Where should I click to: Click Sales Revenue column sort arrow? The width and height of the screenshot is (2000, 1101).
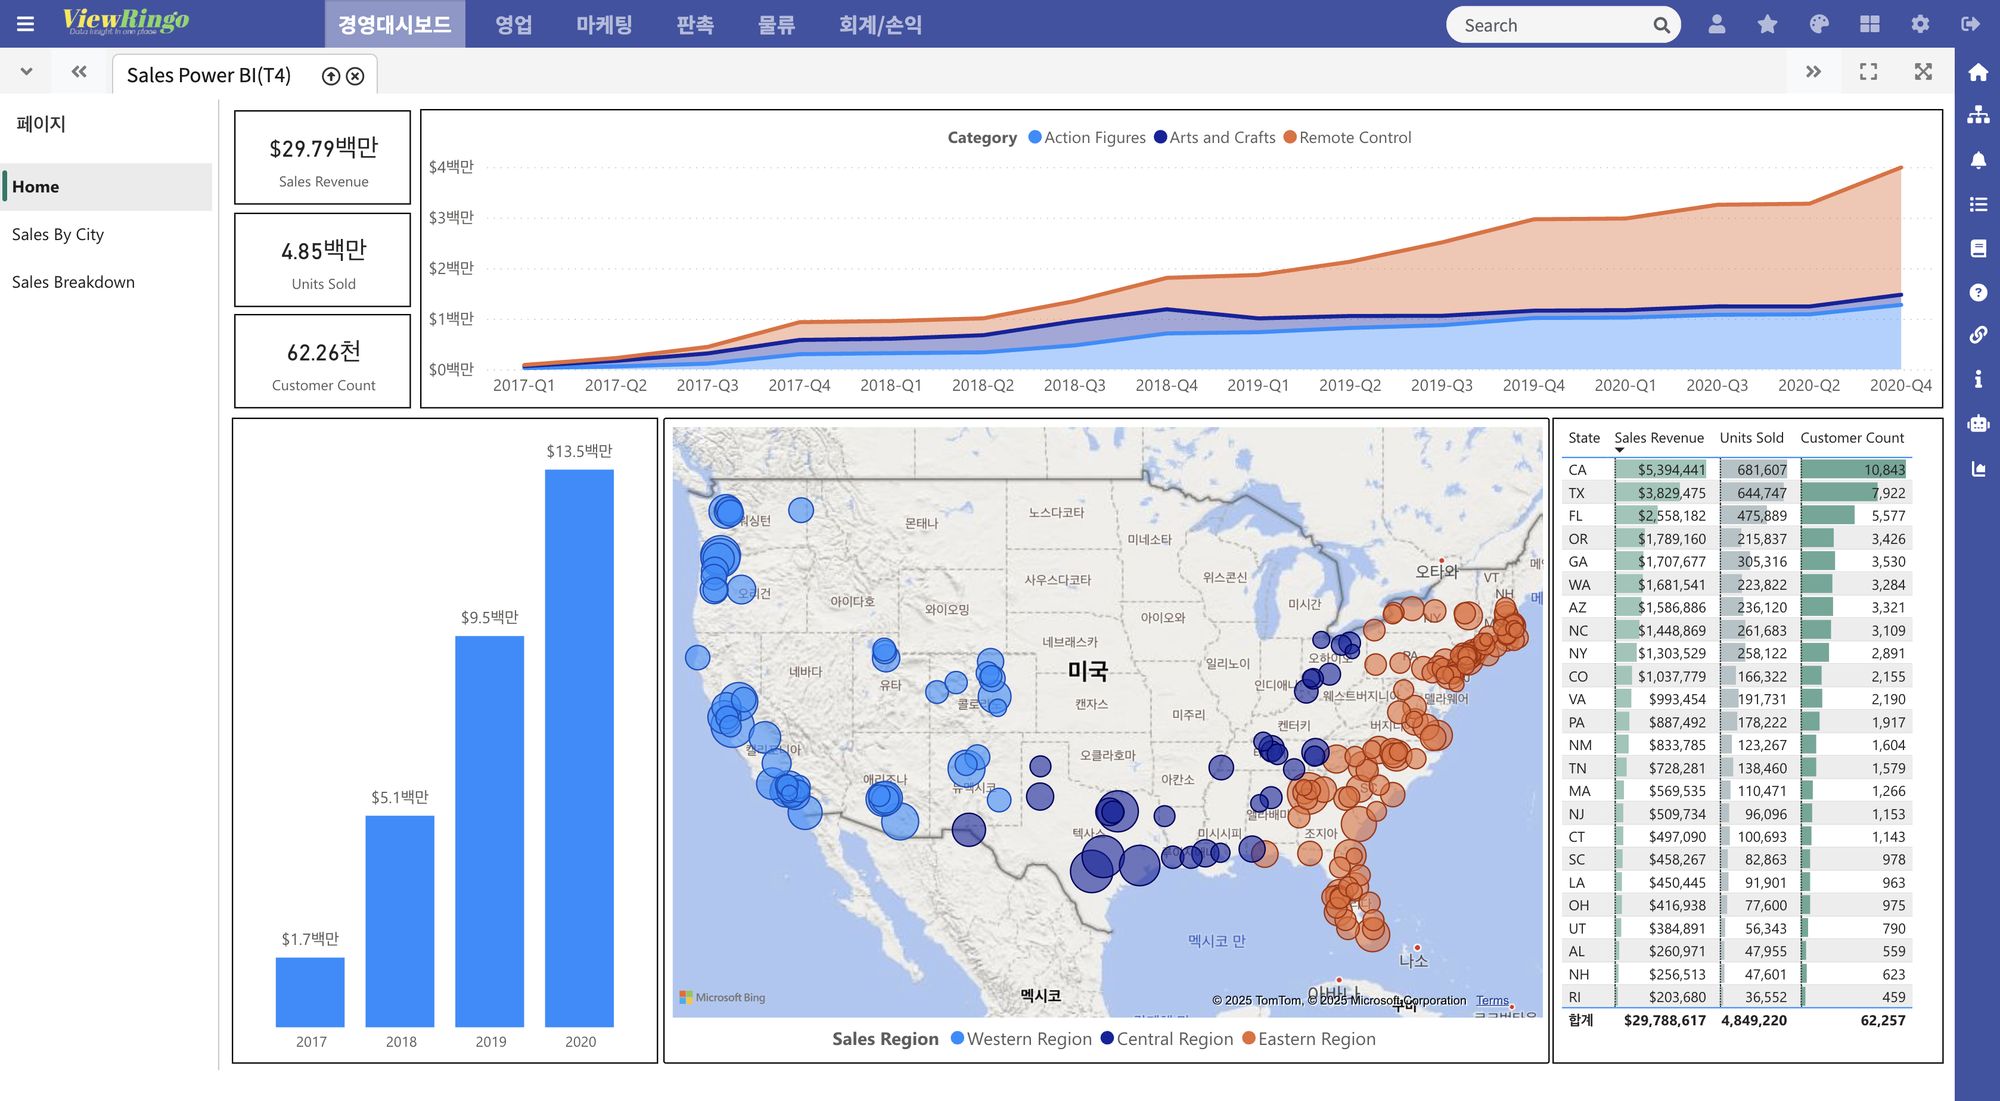click(1620, 451)
